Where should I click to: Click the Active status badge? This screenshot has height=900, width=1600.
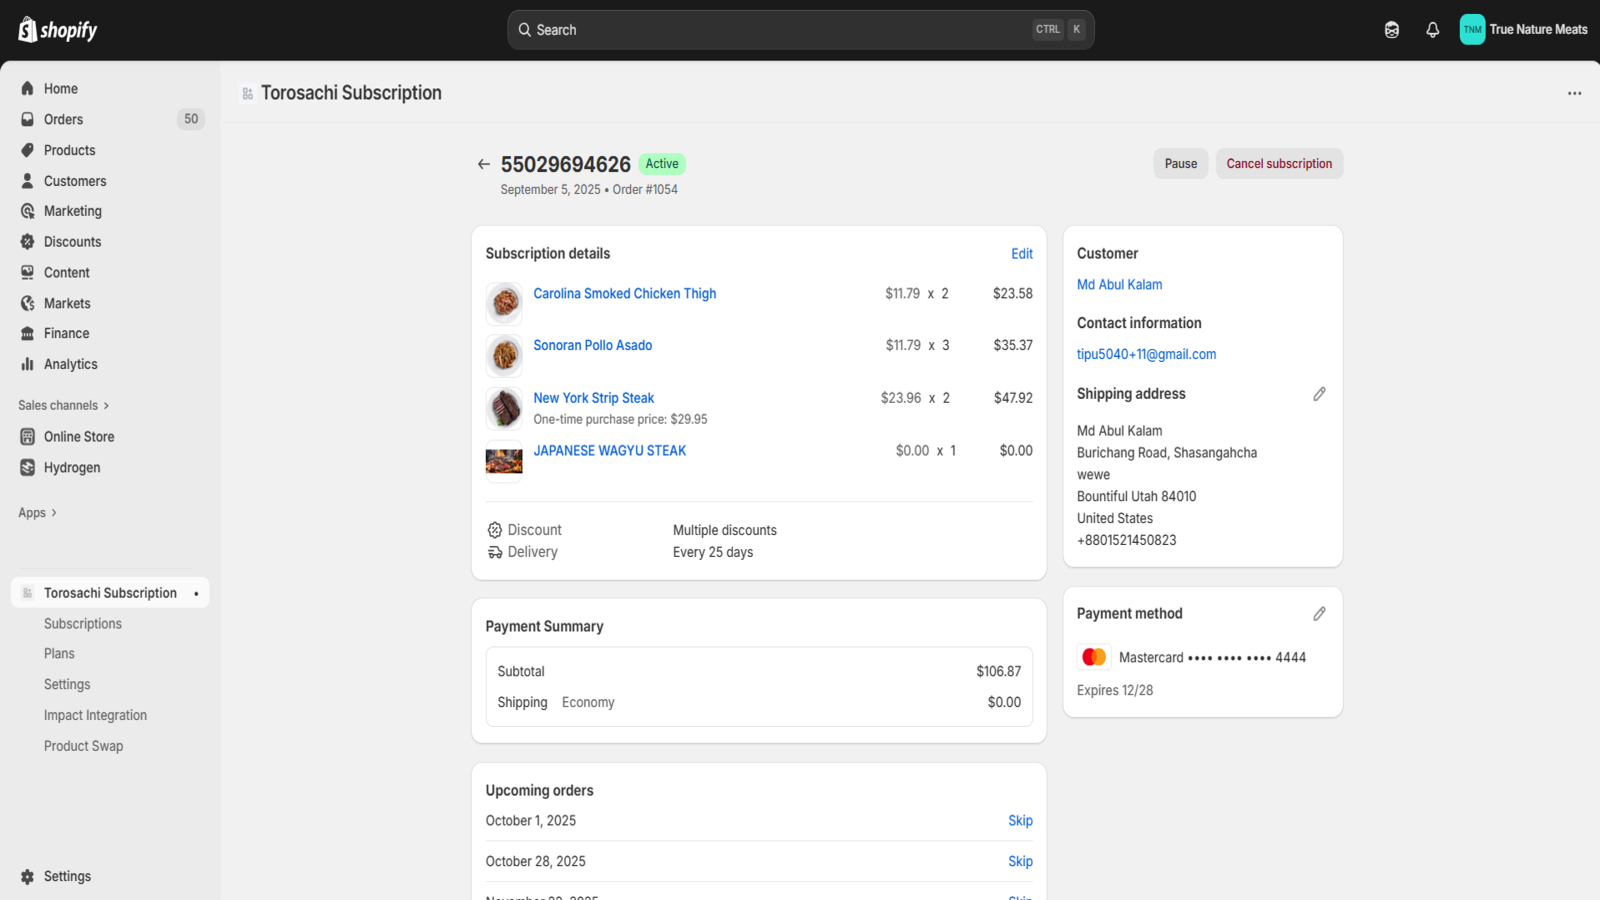click(x=662, y=164)
